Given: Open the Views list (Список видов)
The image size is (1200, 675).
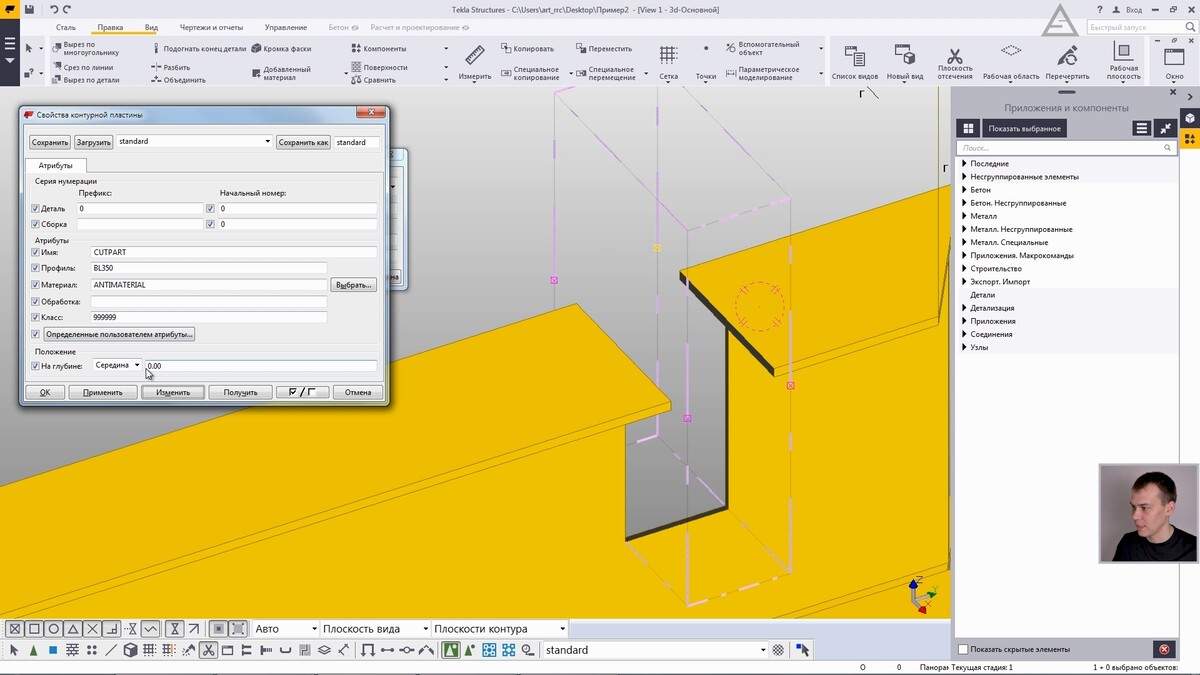Looking at the screenshot, I should point(855,56).
